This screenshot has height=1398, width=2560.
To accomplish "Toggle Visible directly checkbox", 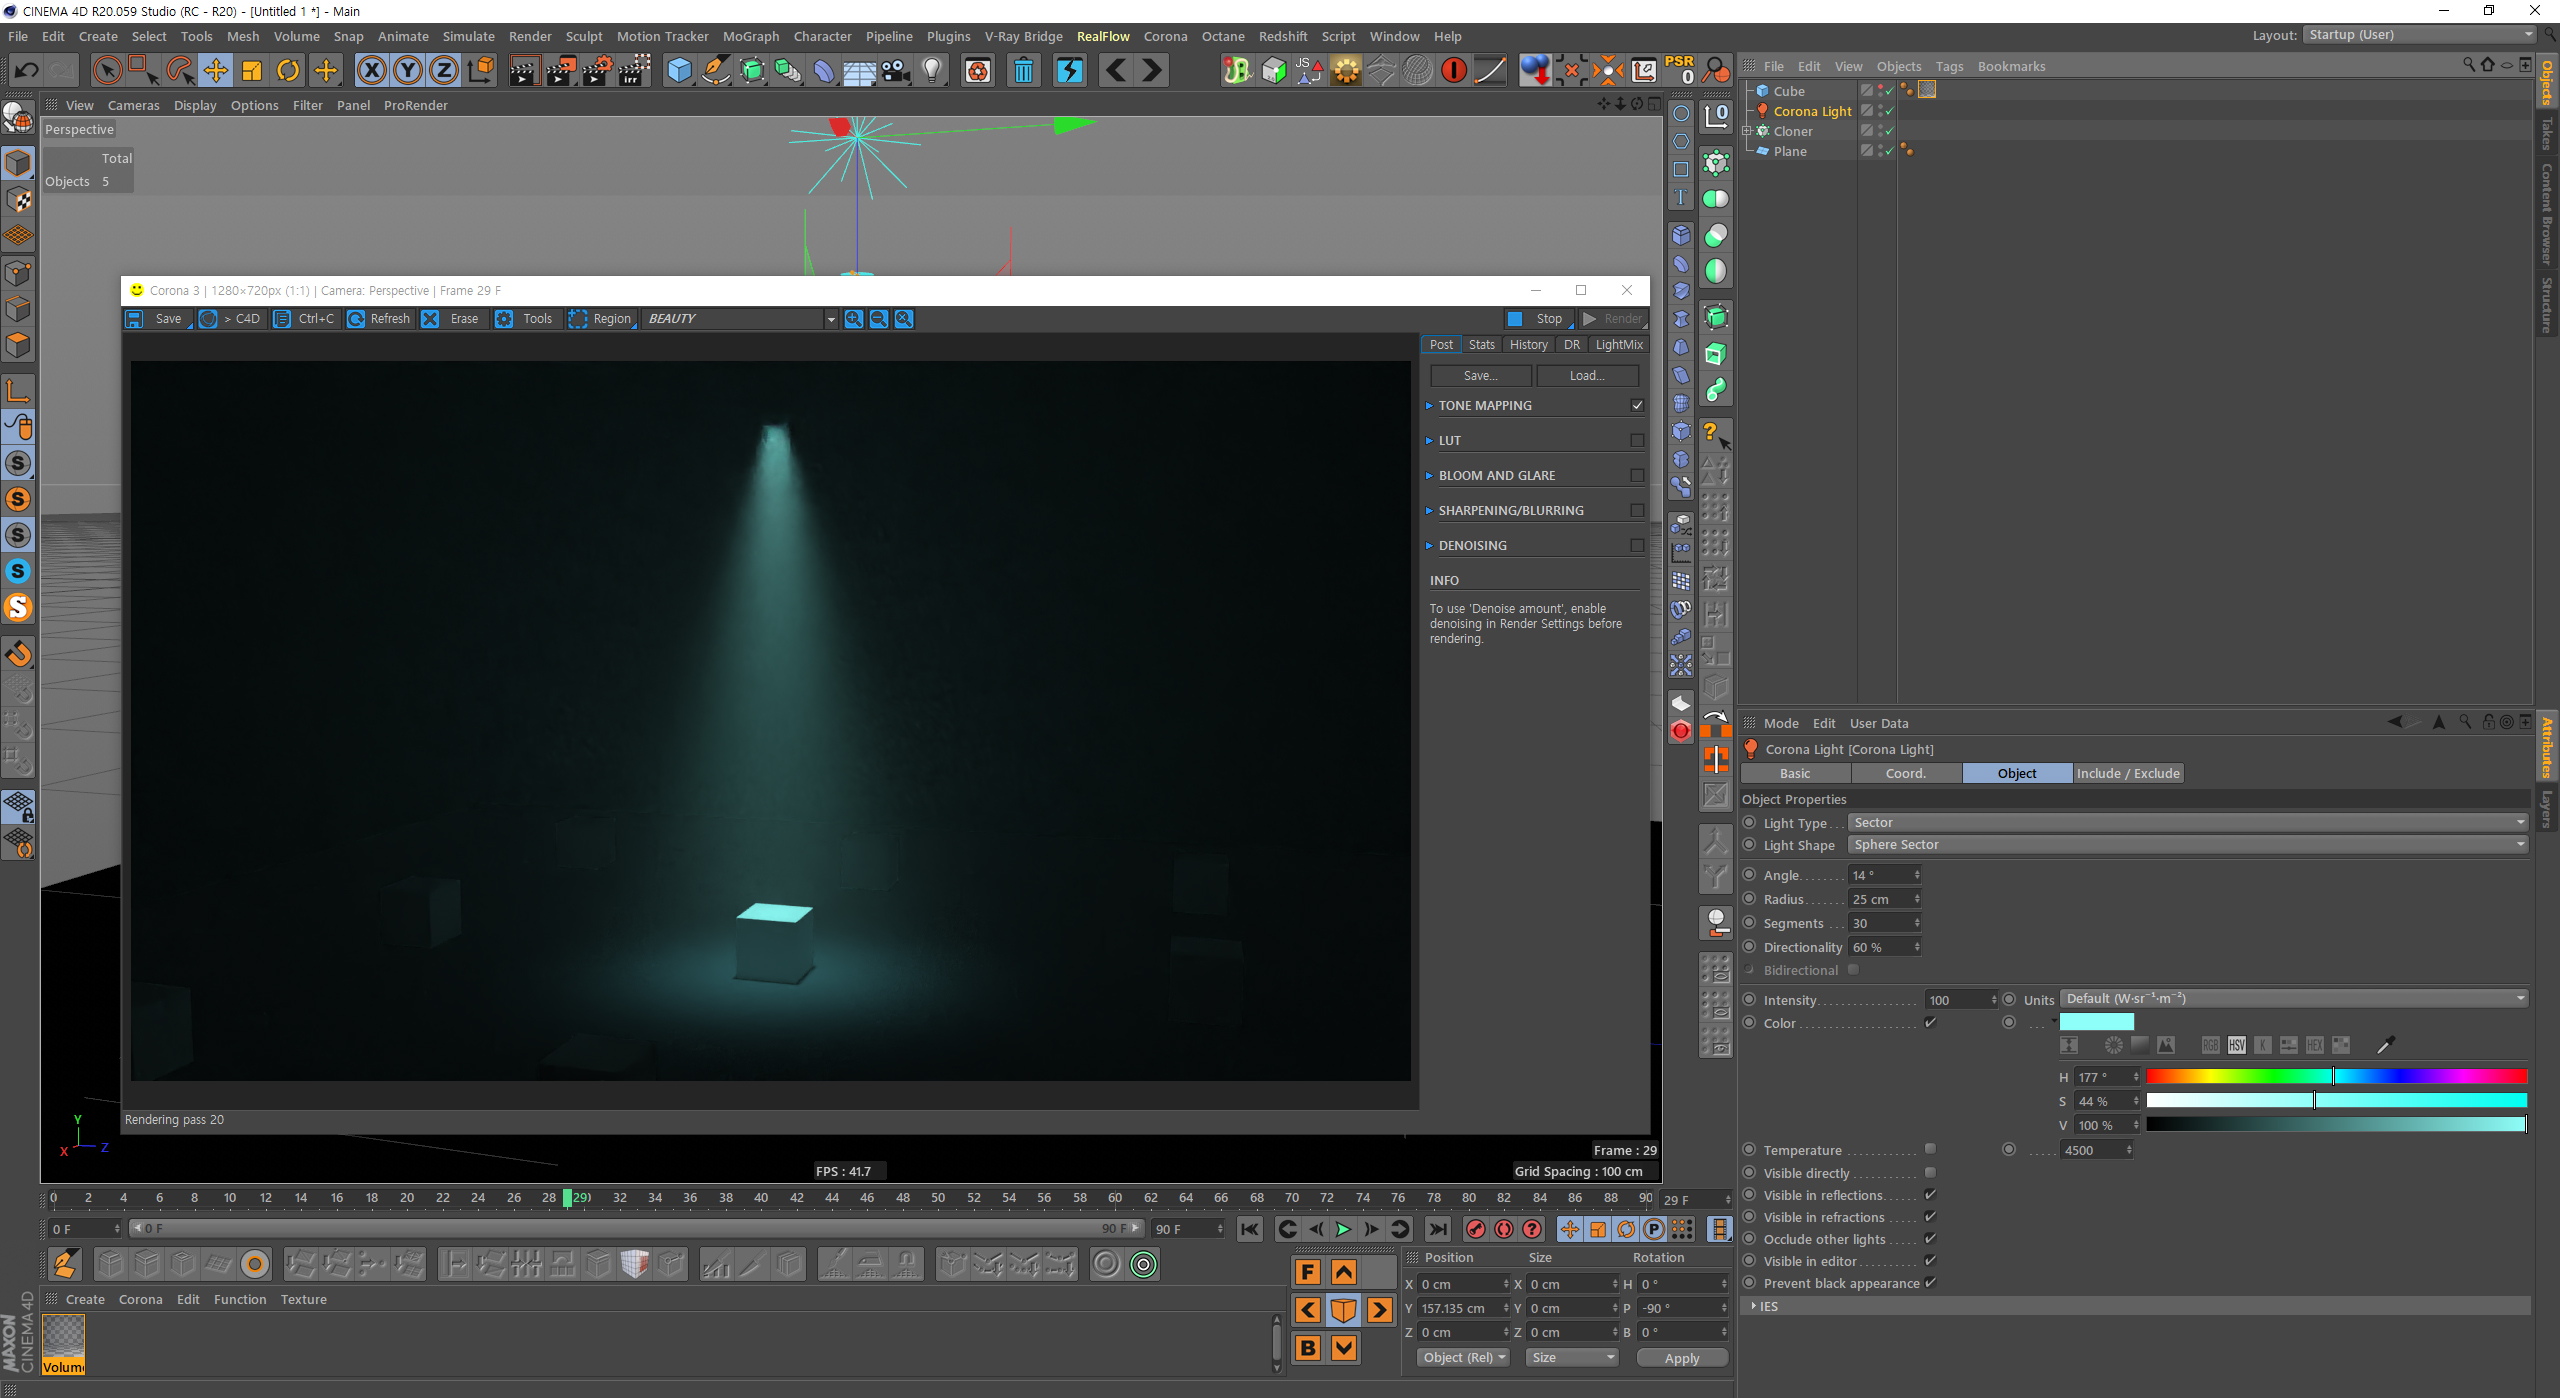I will [x=1930, y=1172].
